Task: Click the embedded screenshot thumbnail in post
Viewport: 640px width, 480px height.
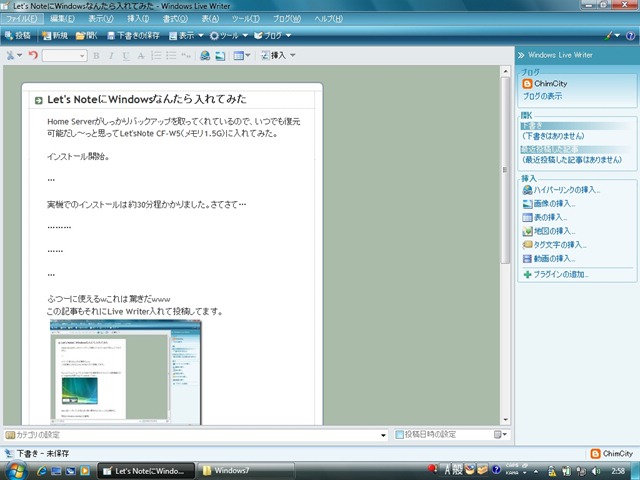Action: tap(126, 372)
